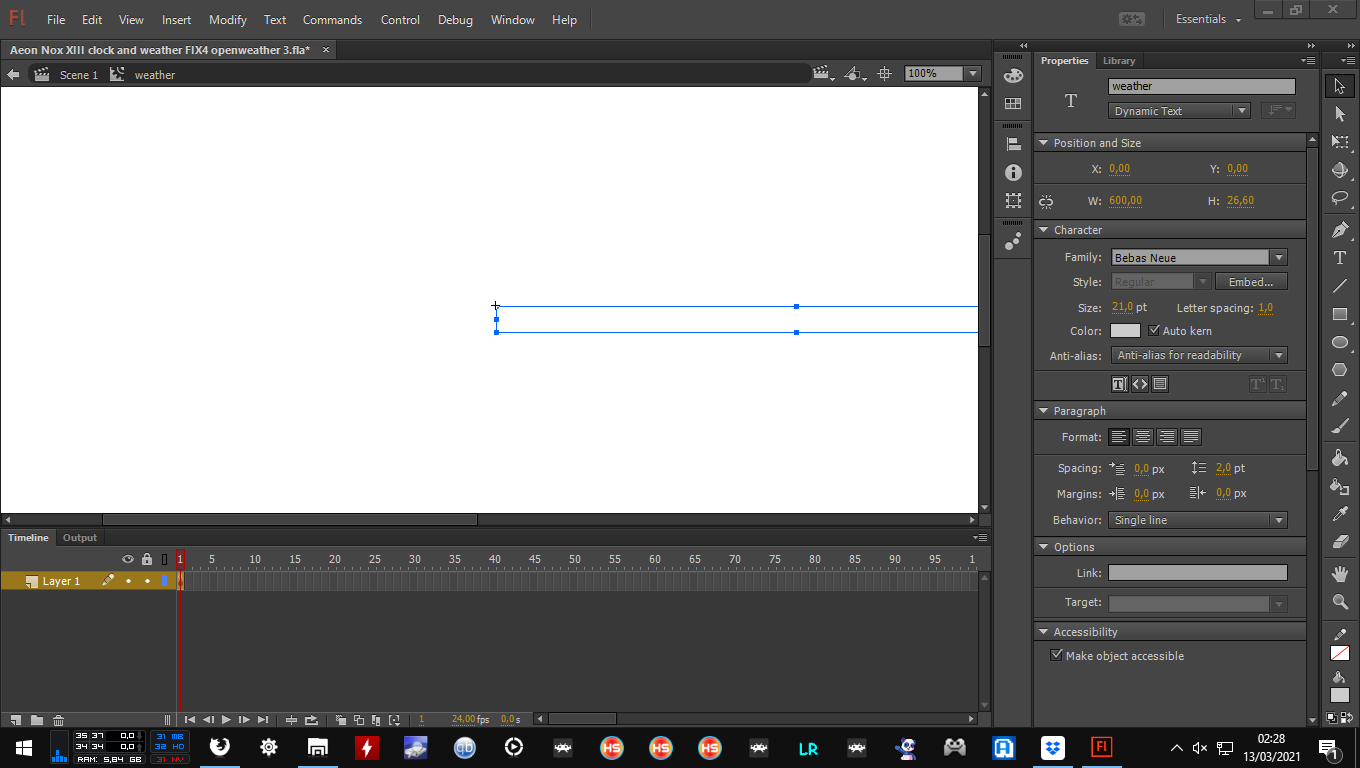Click the text Color swatch
Screen dimensions: 1360x768
(x=1125, y=331)
